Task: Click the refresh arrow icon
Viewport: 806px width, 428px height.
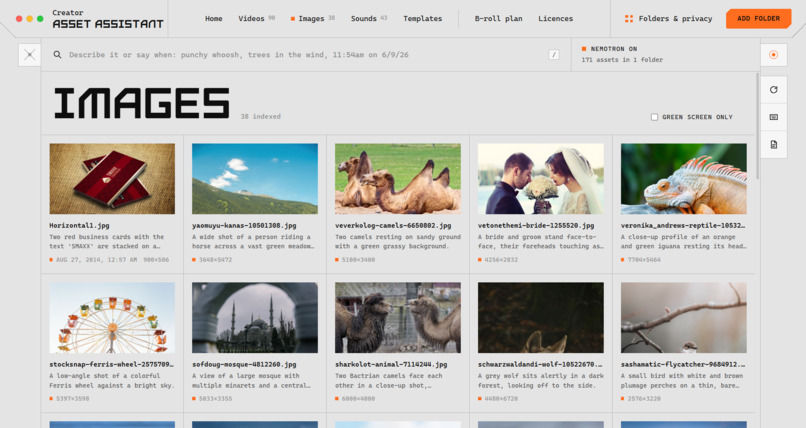Action: (x=773, y=89)
